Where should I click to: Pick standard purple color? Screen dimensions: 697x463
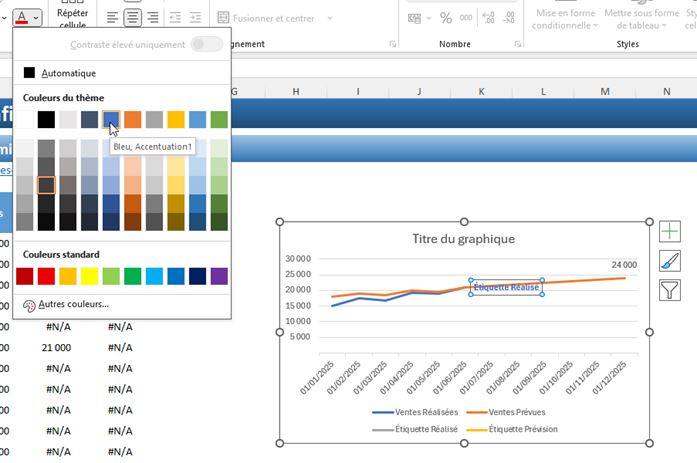pos(219,276)
